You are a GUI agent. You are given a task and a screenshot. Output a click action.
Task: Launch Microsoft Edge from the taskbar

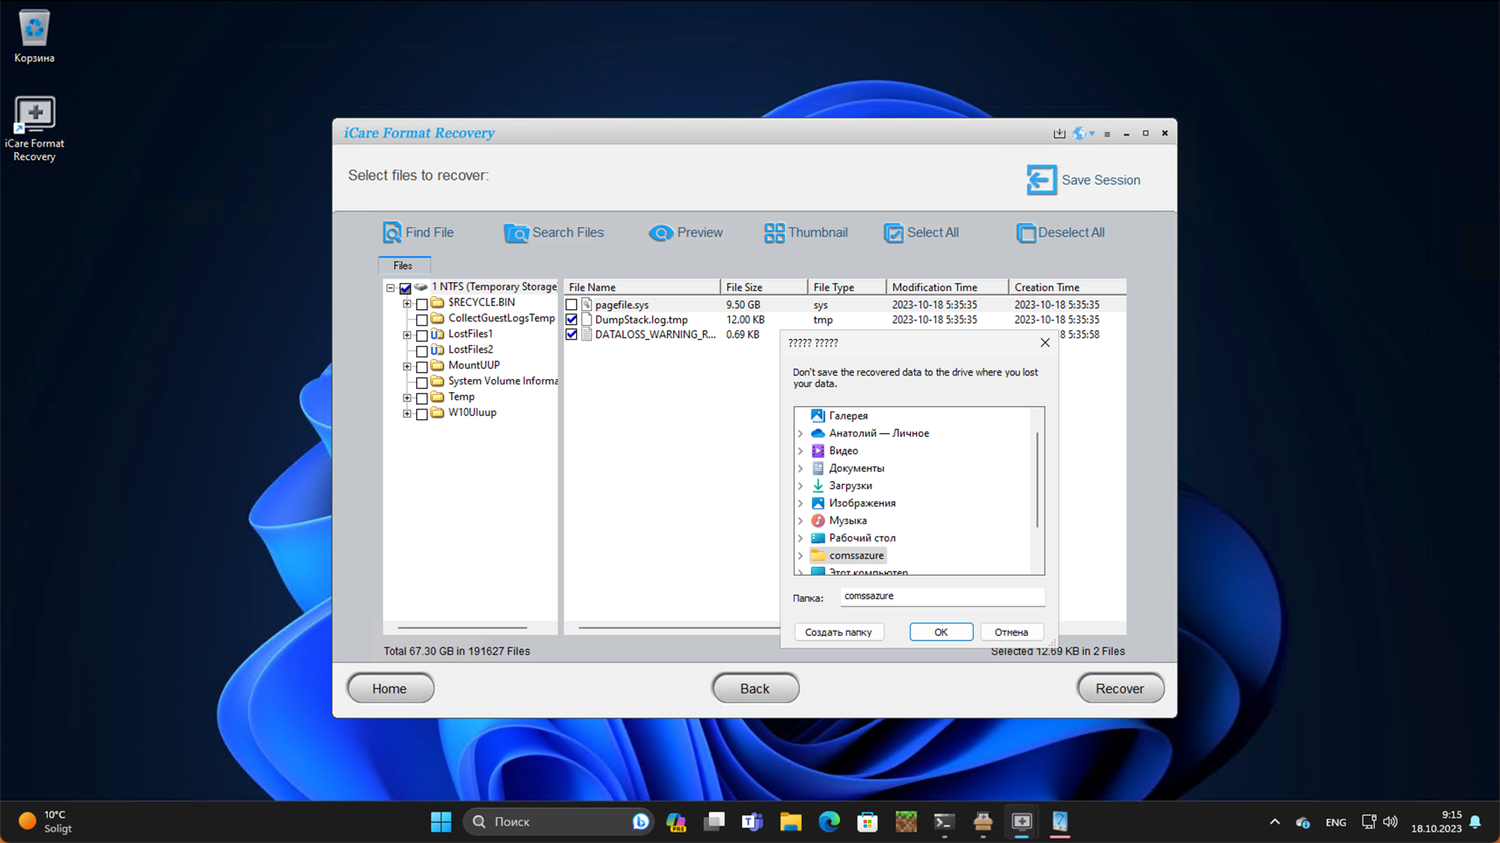[829, 822]
